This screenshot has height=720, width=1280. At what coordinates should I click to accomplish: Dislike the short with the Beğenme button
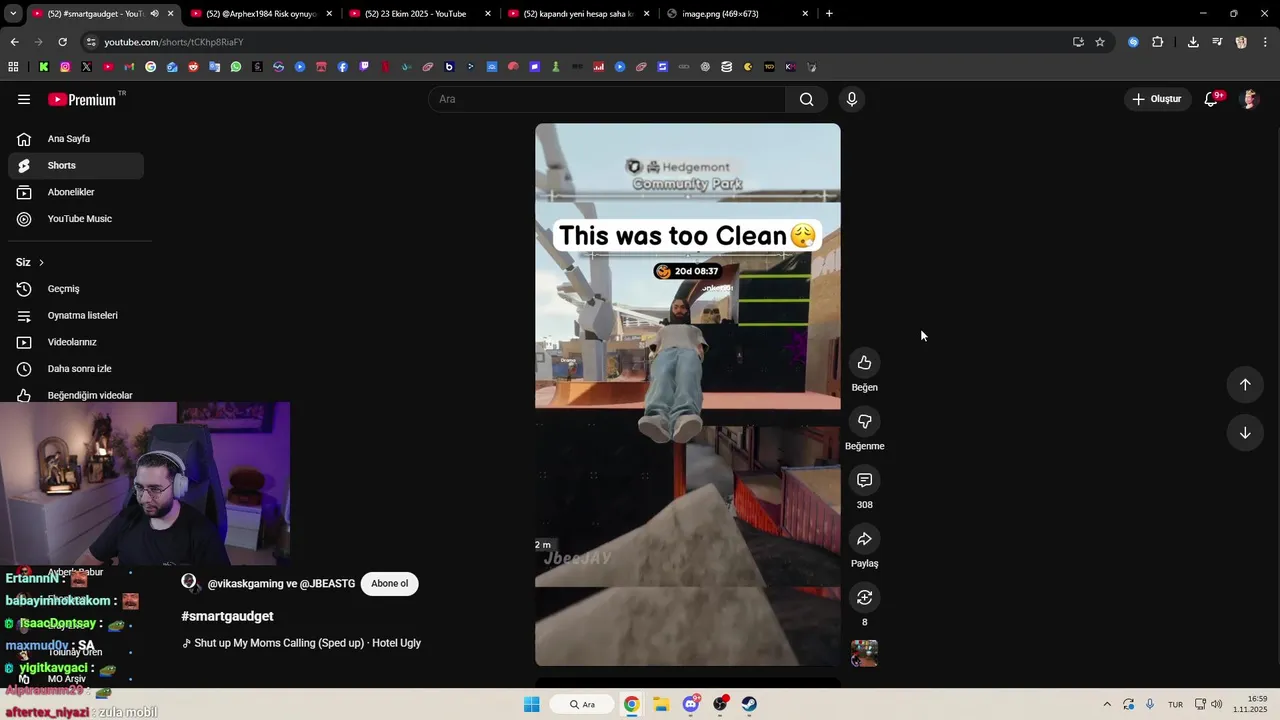[864, 422]
